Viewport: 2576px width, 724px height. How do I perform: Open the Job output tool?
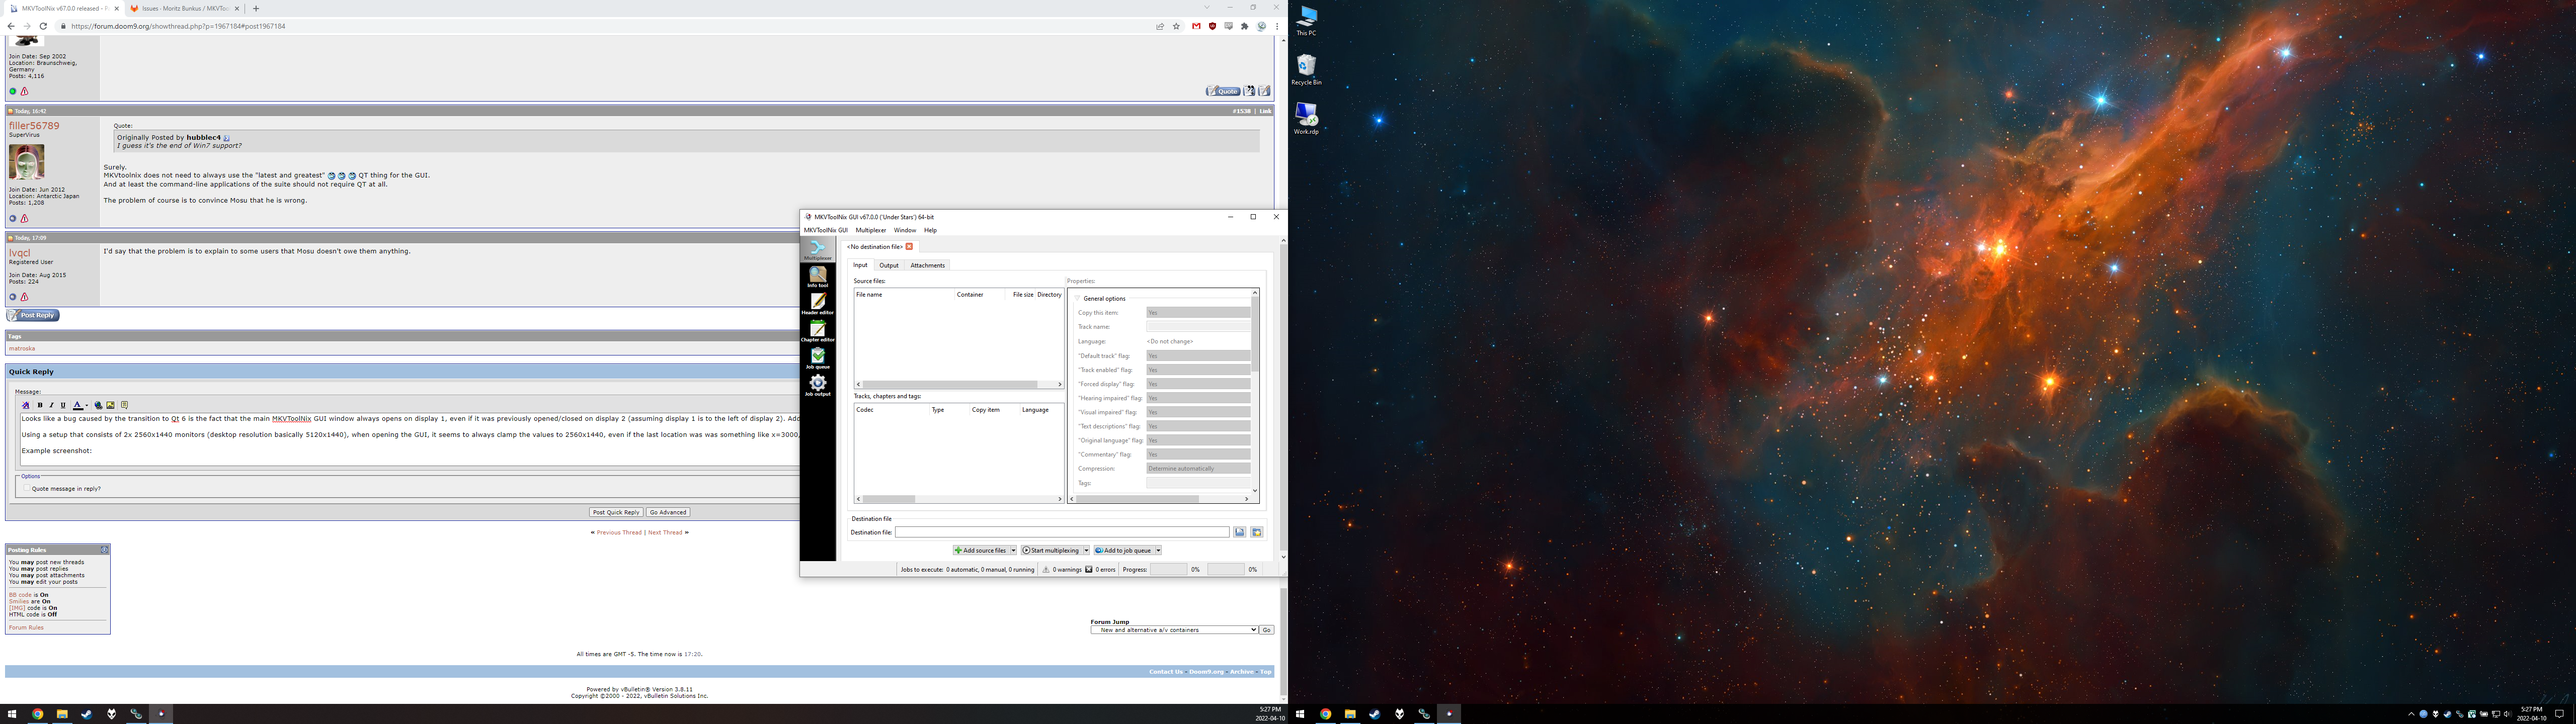pyautogui.click(x=818, y=385)
